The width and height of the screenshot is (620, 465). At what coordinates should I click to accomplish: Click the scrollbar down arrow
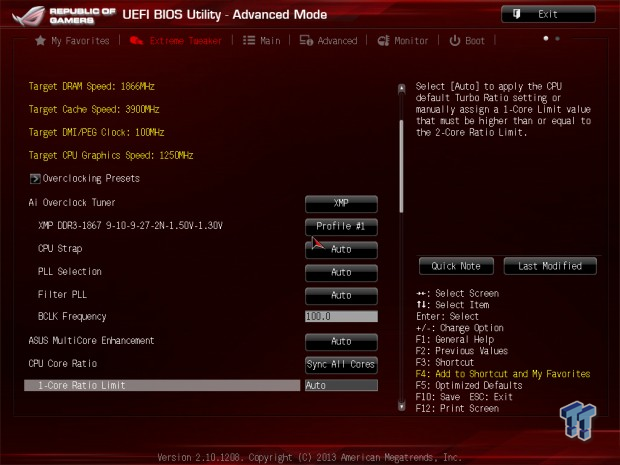[402, 406]
